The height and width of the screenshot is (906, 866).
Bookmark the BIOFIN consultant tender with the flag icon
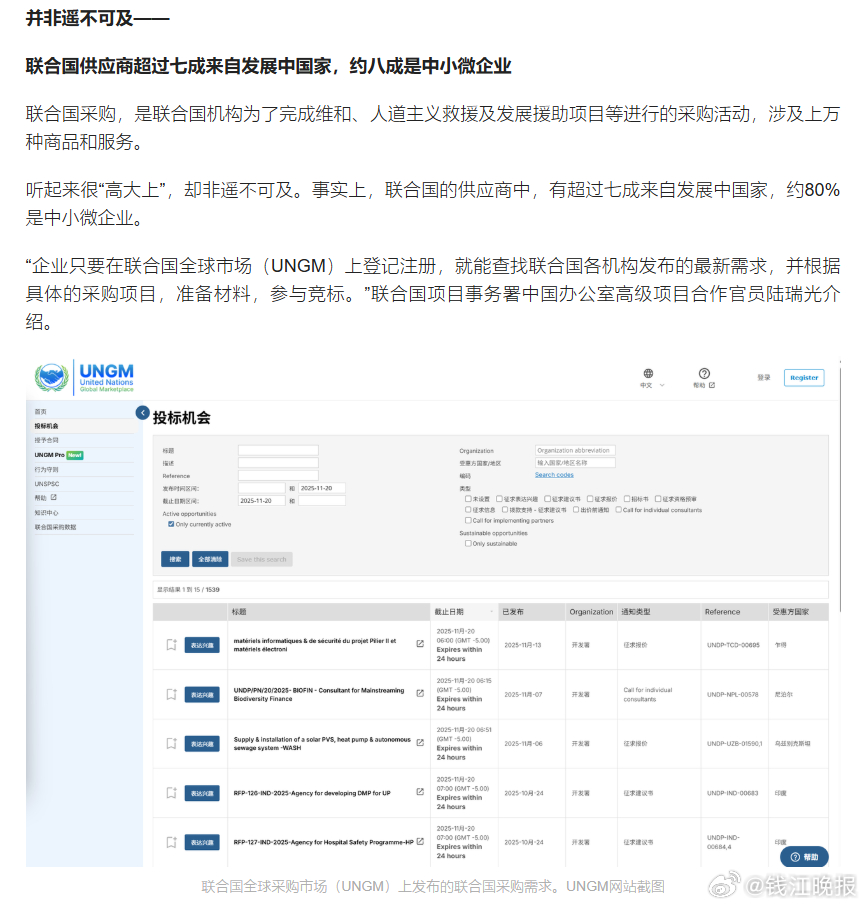[170, 693]
